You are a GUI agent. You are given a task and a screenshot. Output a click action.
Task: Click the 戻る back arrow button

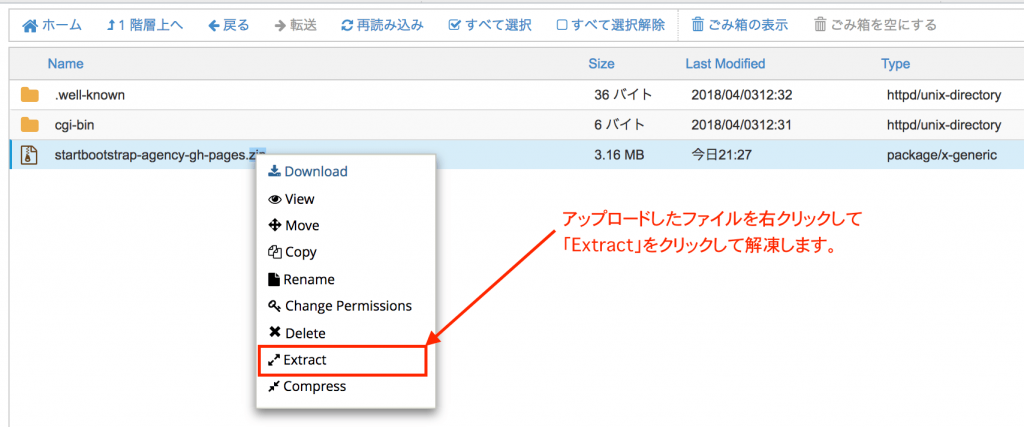coord(229,23)
